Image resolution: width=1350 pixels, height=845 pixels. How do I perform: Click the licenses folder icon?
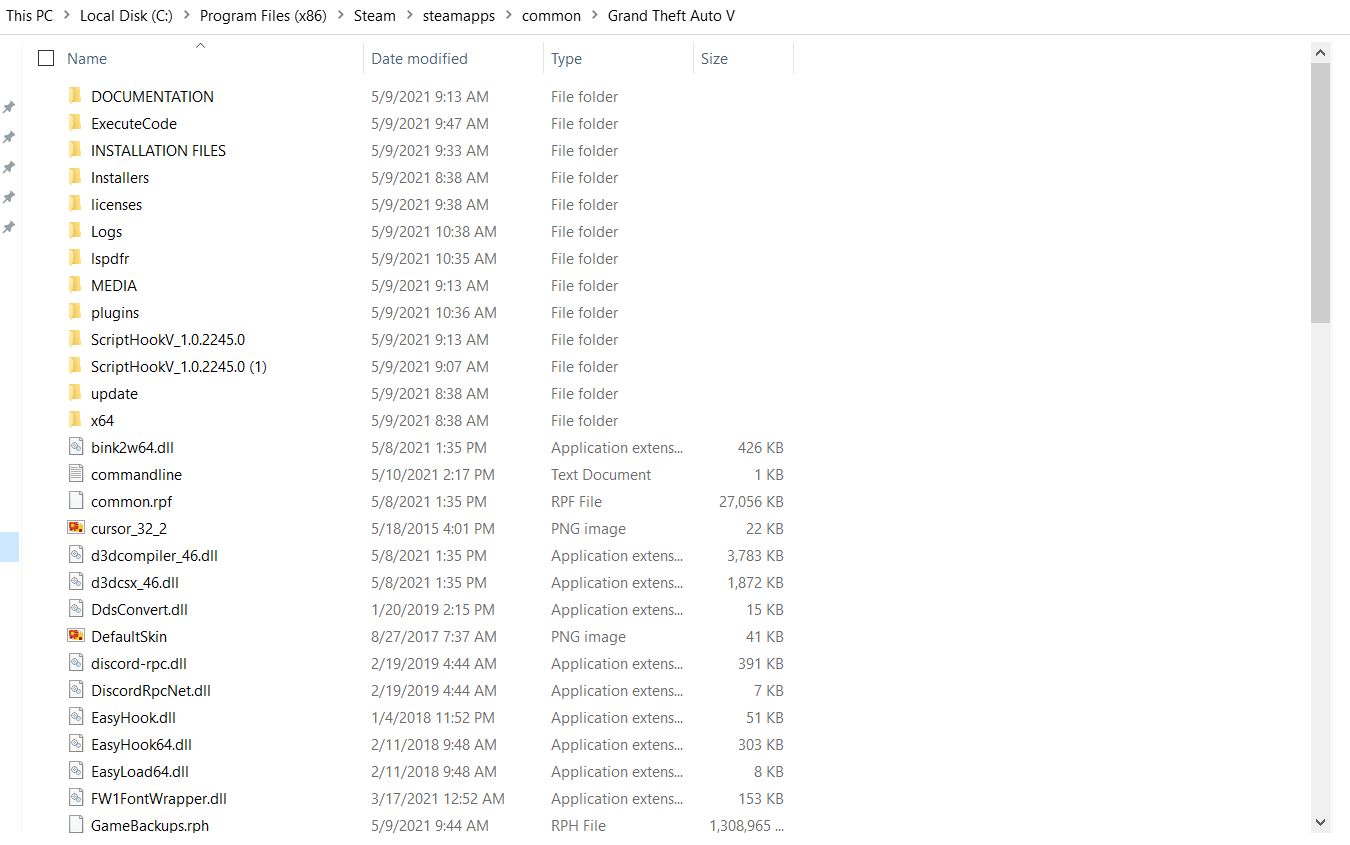(75, 204)
